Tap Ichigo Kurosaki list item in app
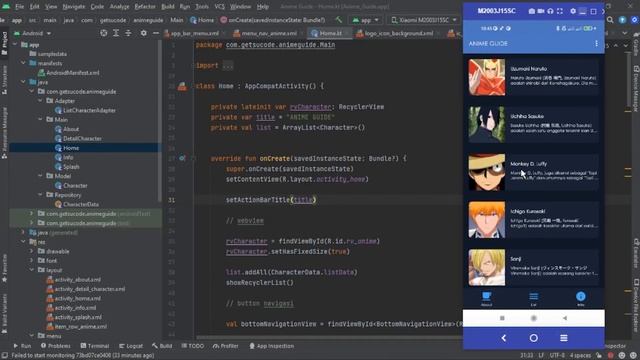640x360 pixels. click(x=533, y=220)
